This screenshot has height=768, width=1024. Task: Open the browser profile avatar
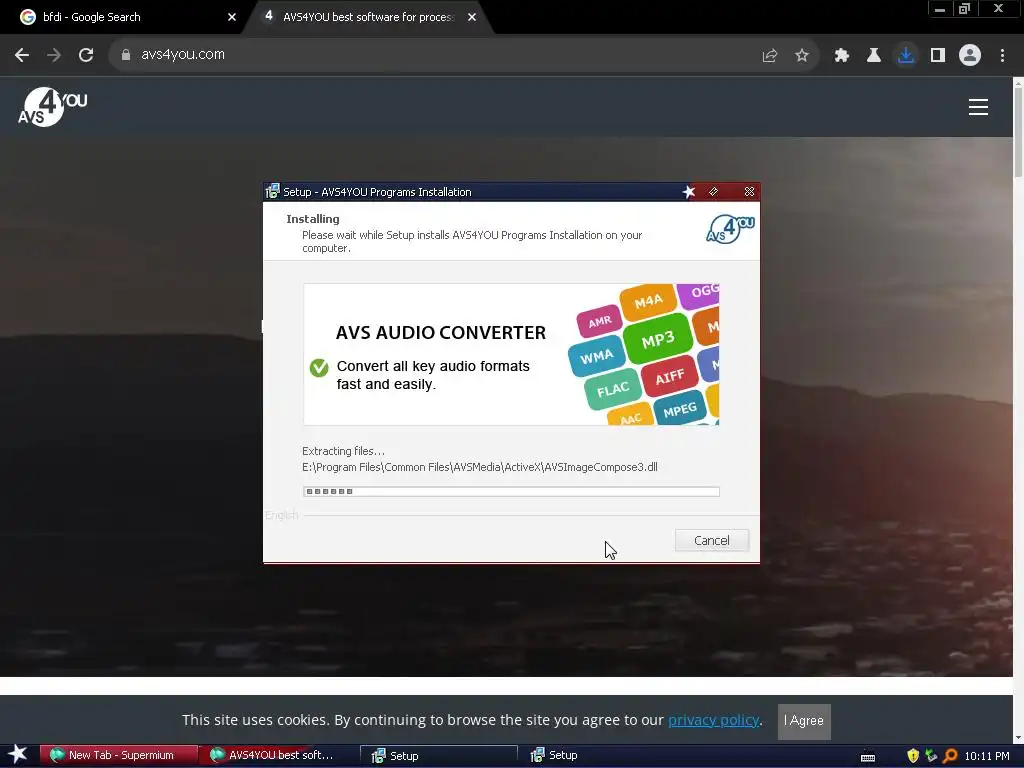pos(970,56)
